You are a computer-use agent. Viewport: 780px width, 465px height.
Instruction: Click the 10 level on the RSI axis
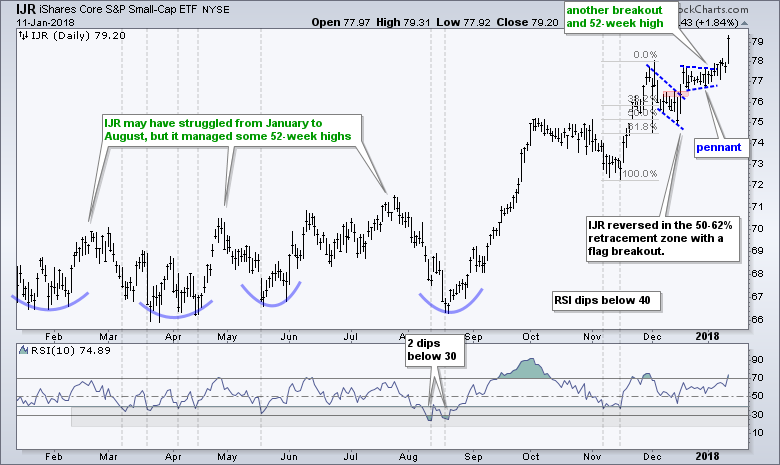tap(757, 433)
